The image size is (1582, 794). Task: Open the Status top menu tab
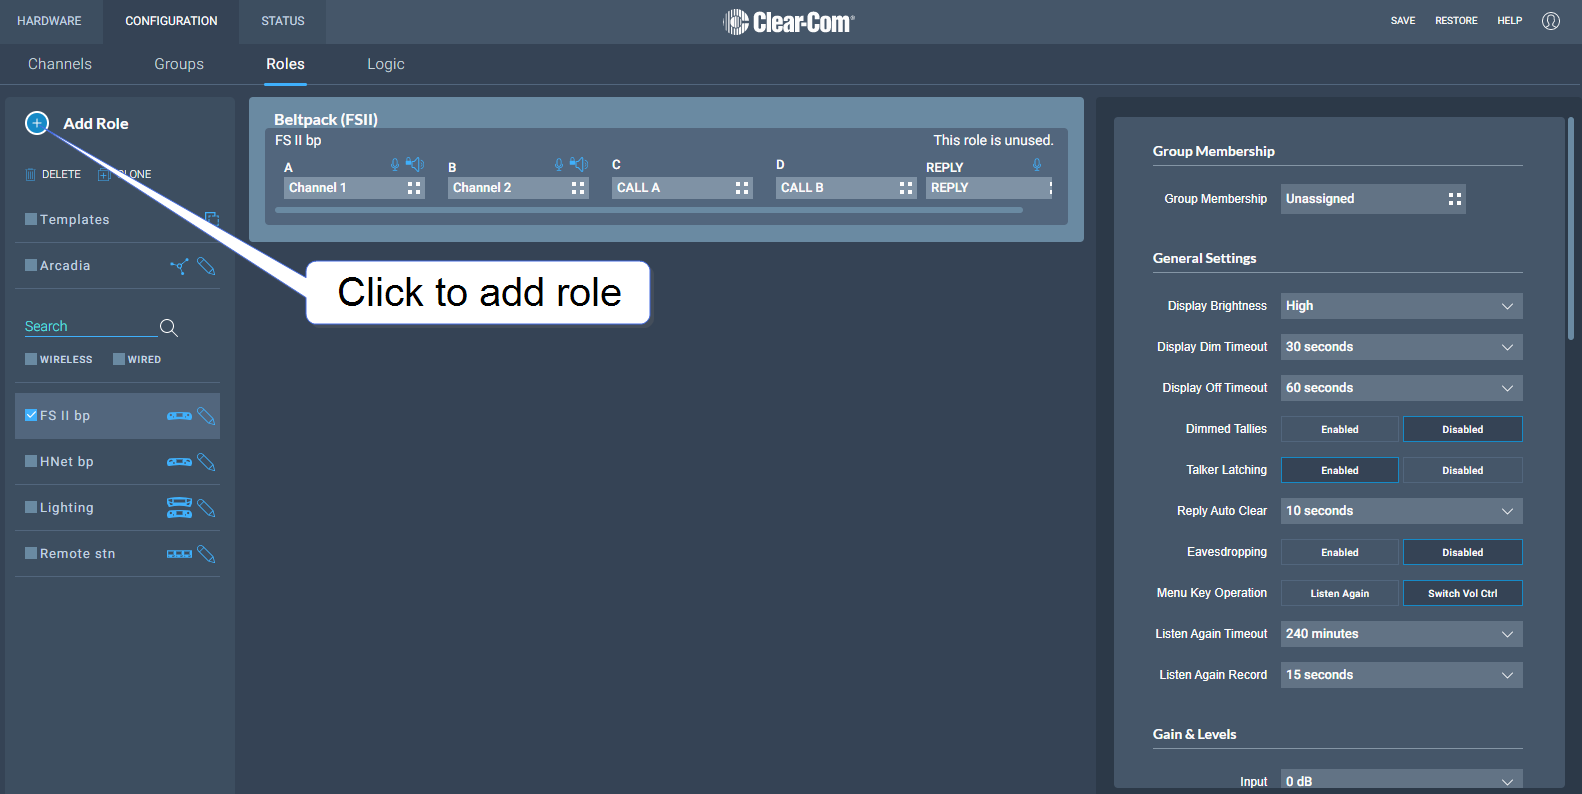(x=283, y=21)
